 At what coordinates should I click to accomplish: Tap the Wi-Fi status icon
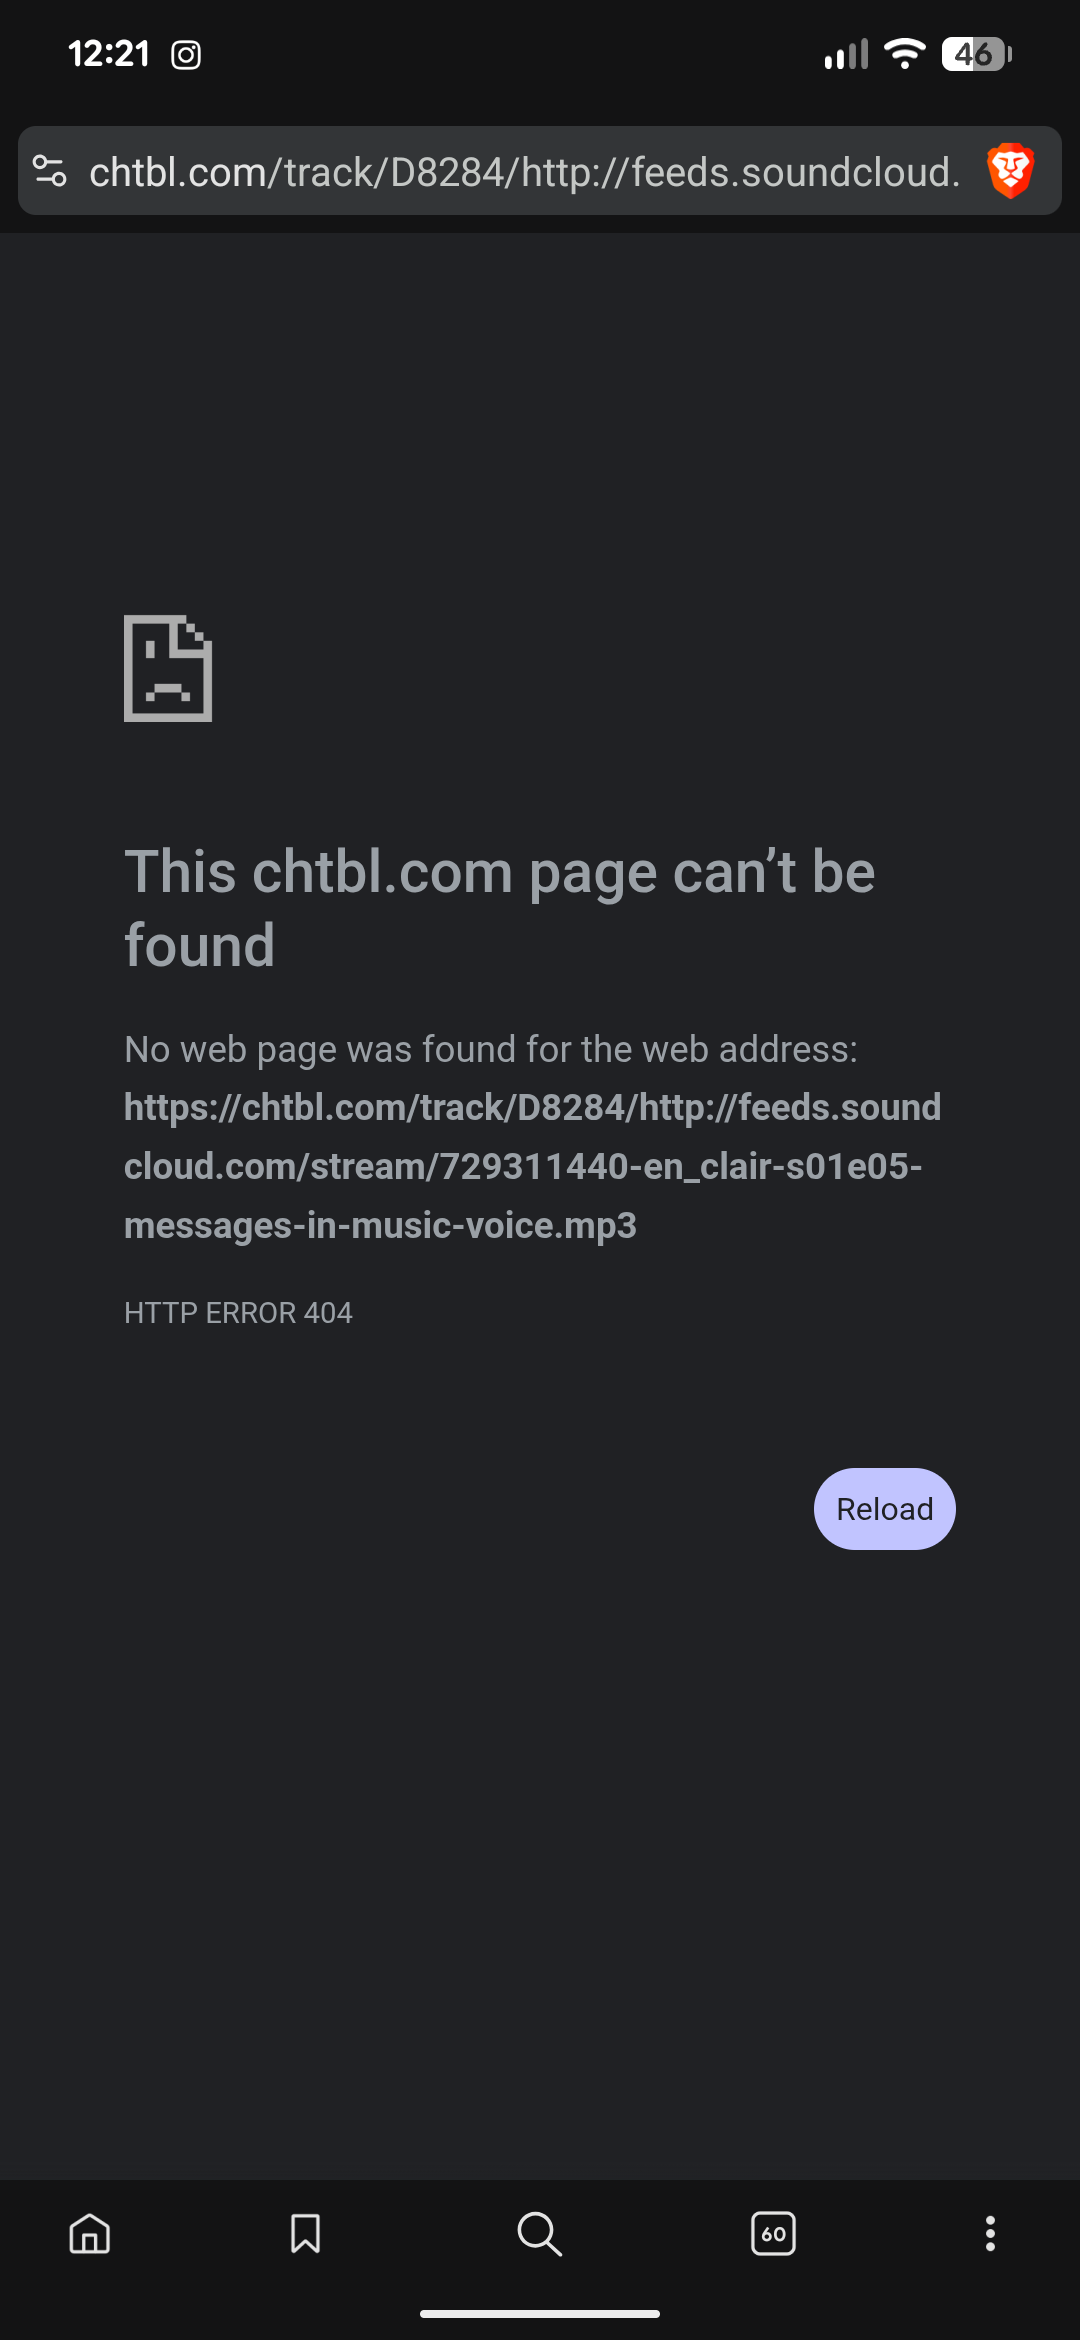[905, 53]
